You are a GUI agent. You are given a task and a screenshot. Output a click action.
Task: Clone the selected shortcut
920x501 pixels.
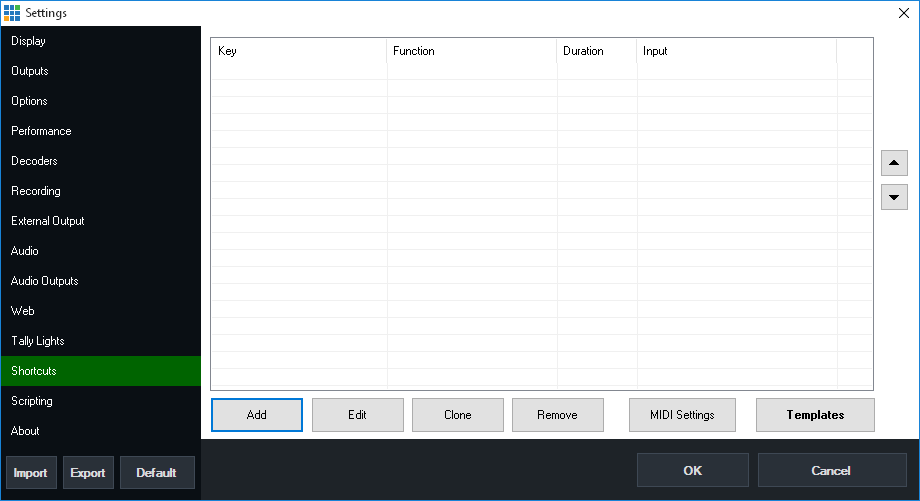[x=457, y=415]
